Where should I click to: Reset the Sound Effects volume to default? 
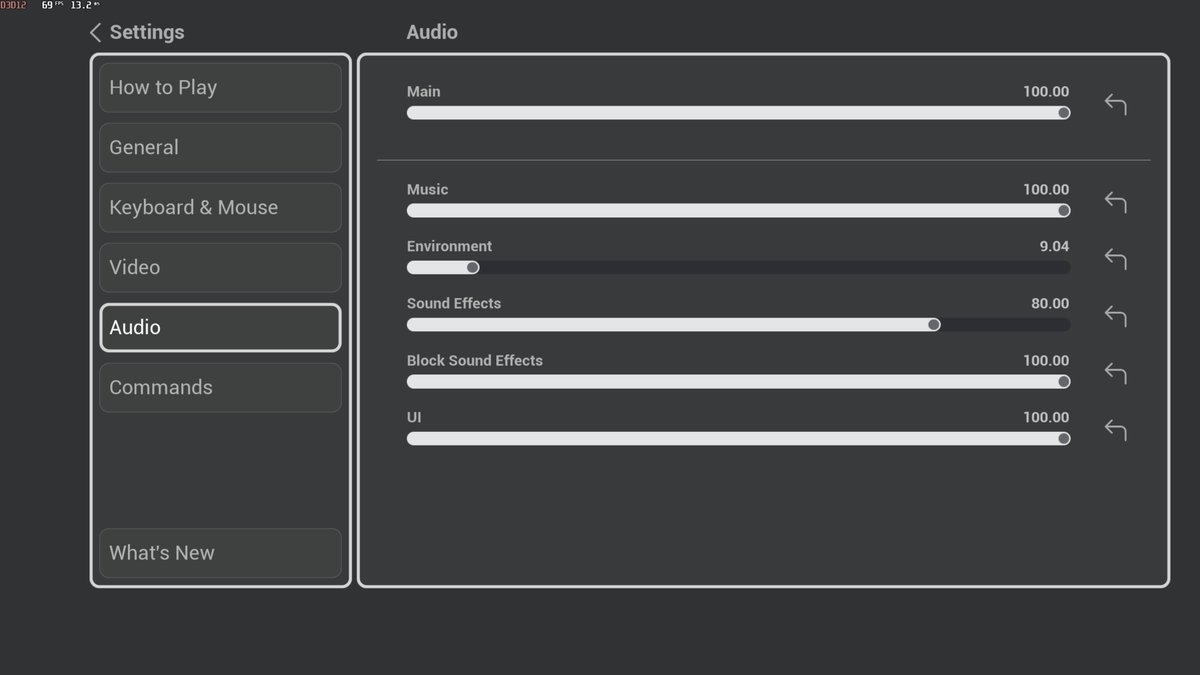pos(1115,316)
